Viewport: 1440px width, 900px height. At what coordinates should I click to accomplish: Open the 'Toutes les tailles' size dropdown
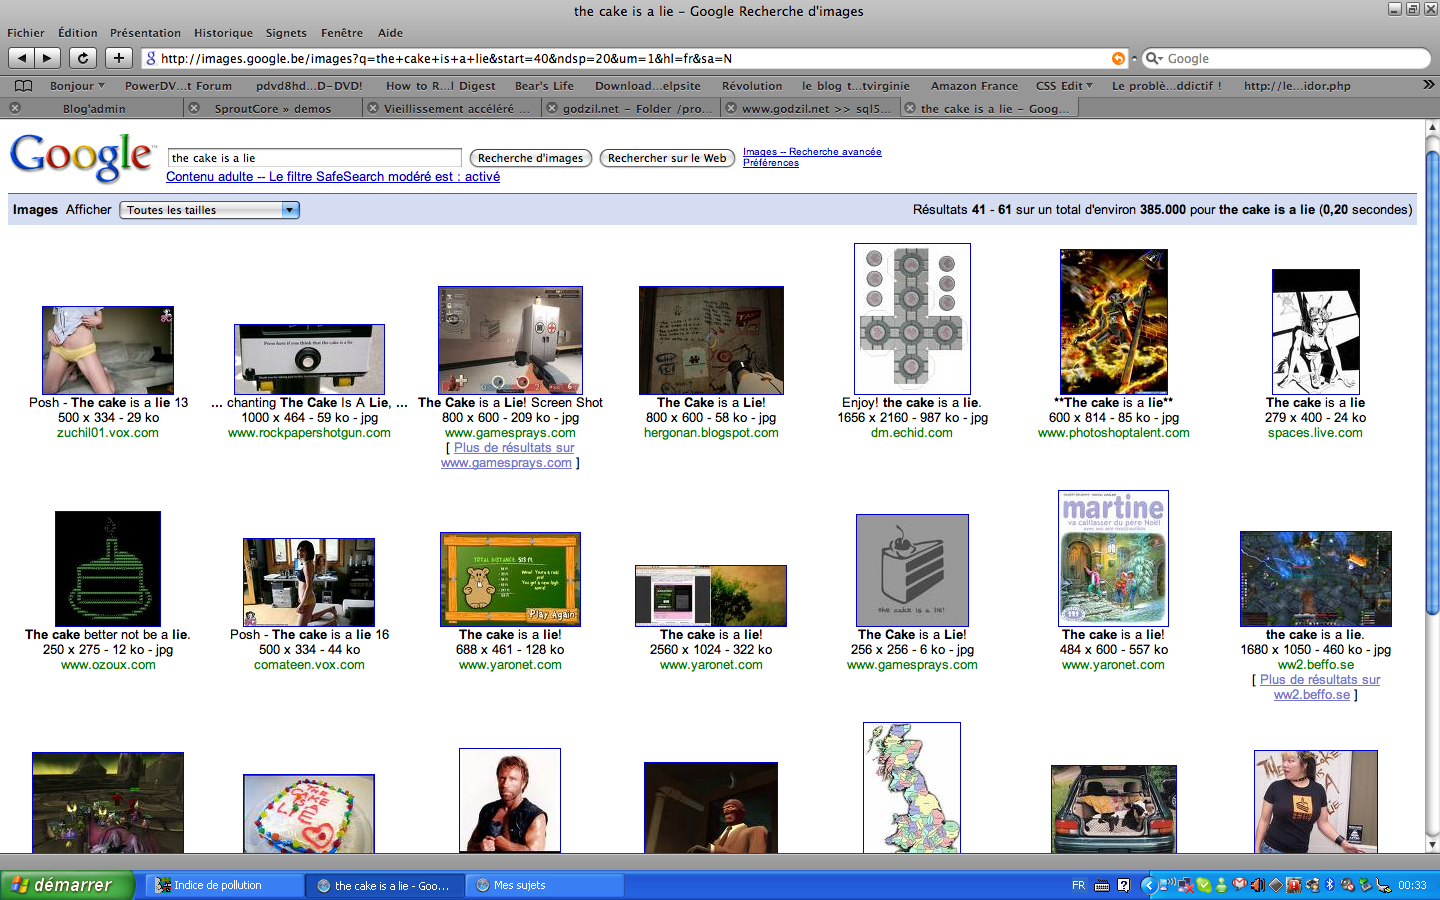pyautogui.click(x=209, y=210)
